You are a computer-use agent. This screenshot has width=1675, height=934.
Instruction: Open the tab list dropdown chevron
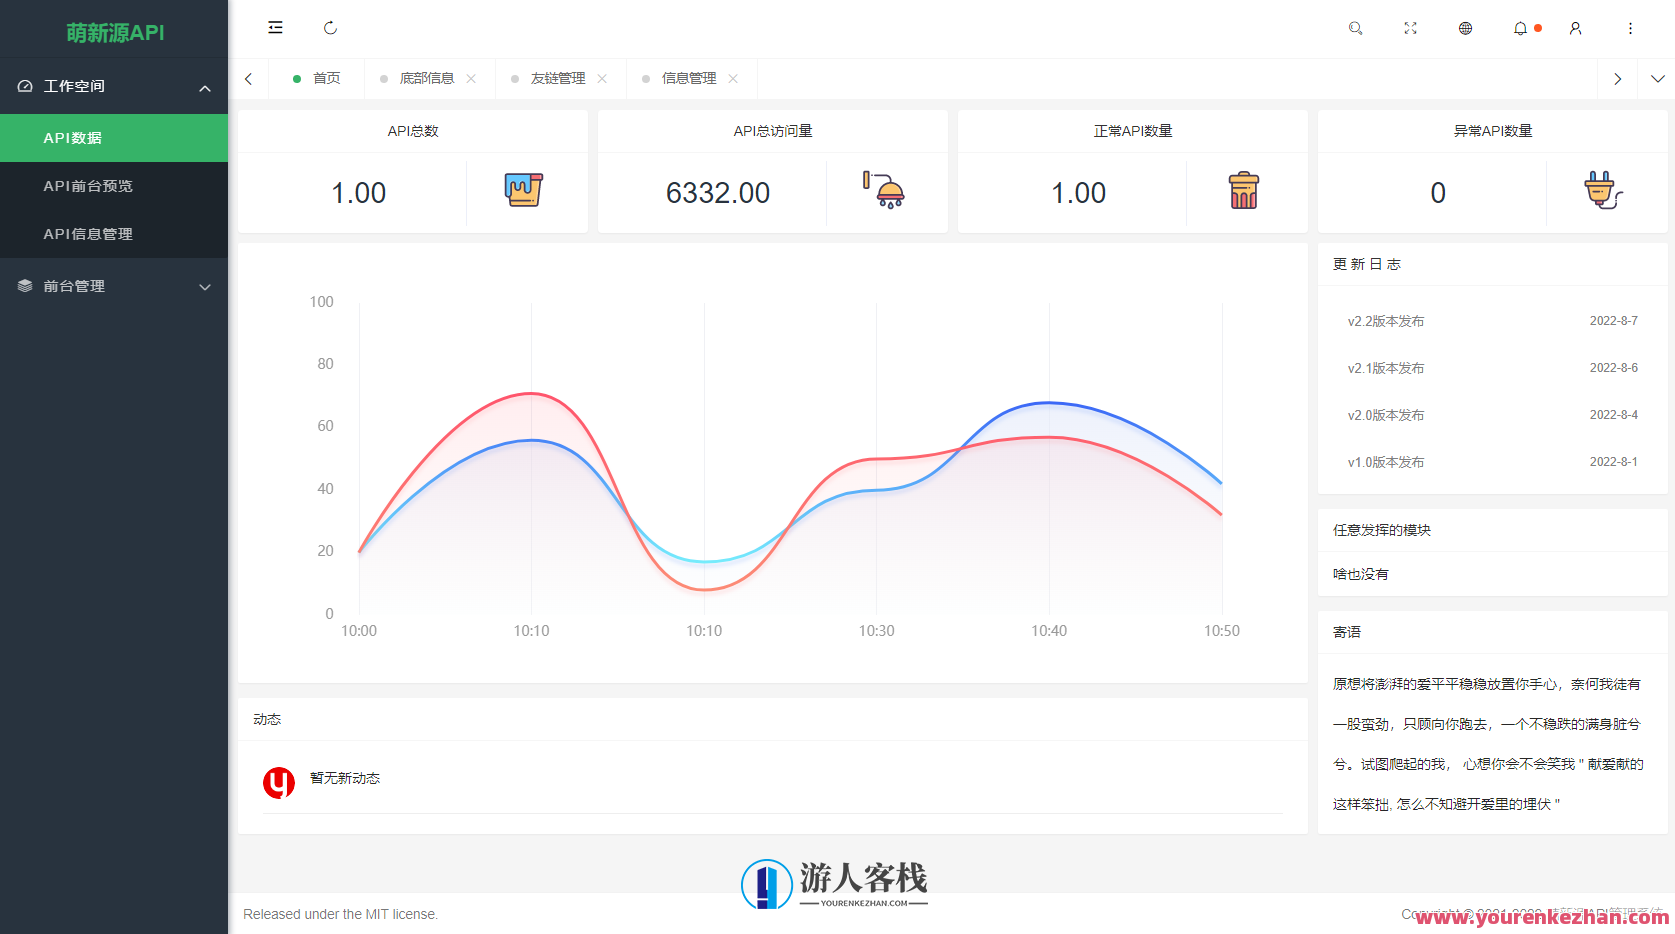coord(1659,78)
